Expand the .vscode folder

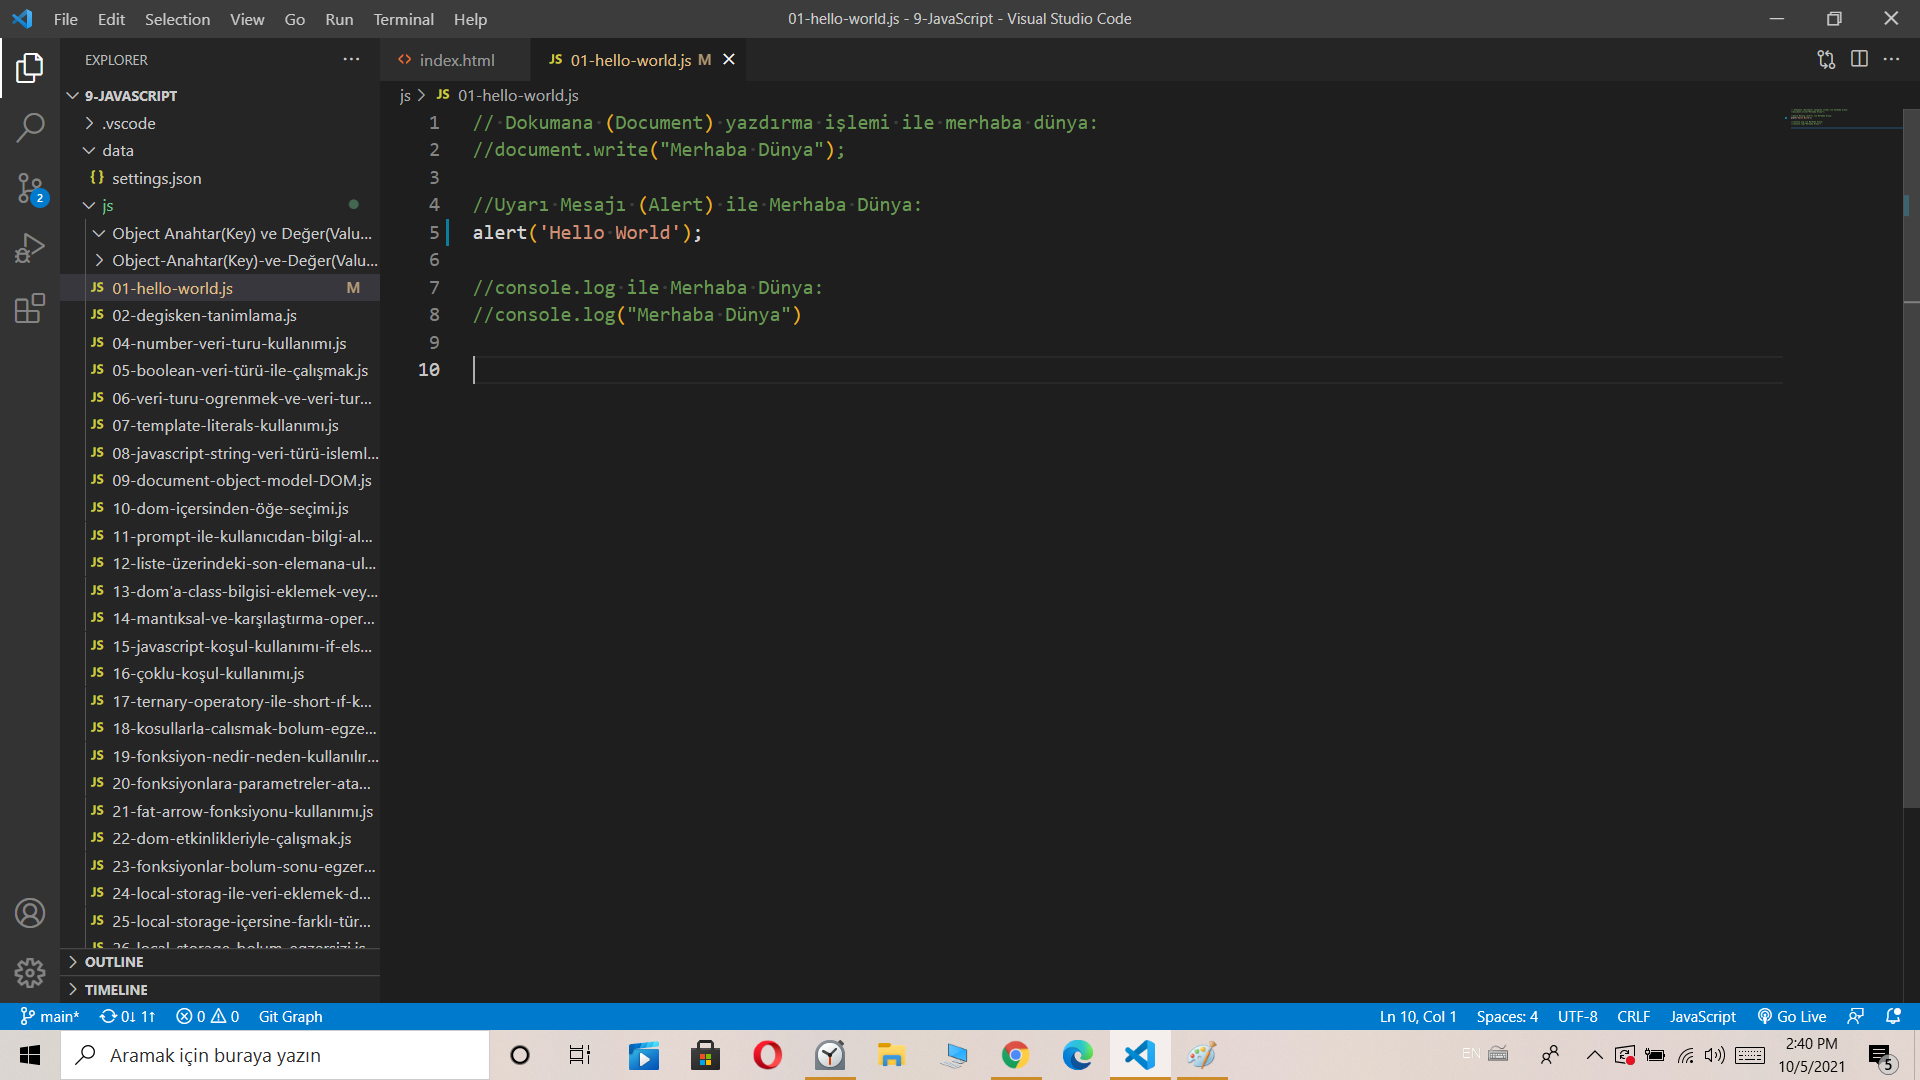[128, 123]
